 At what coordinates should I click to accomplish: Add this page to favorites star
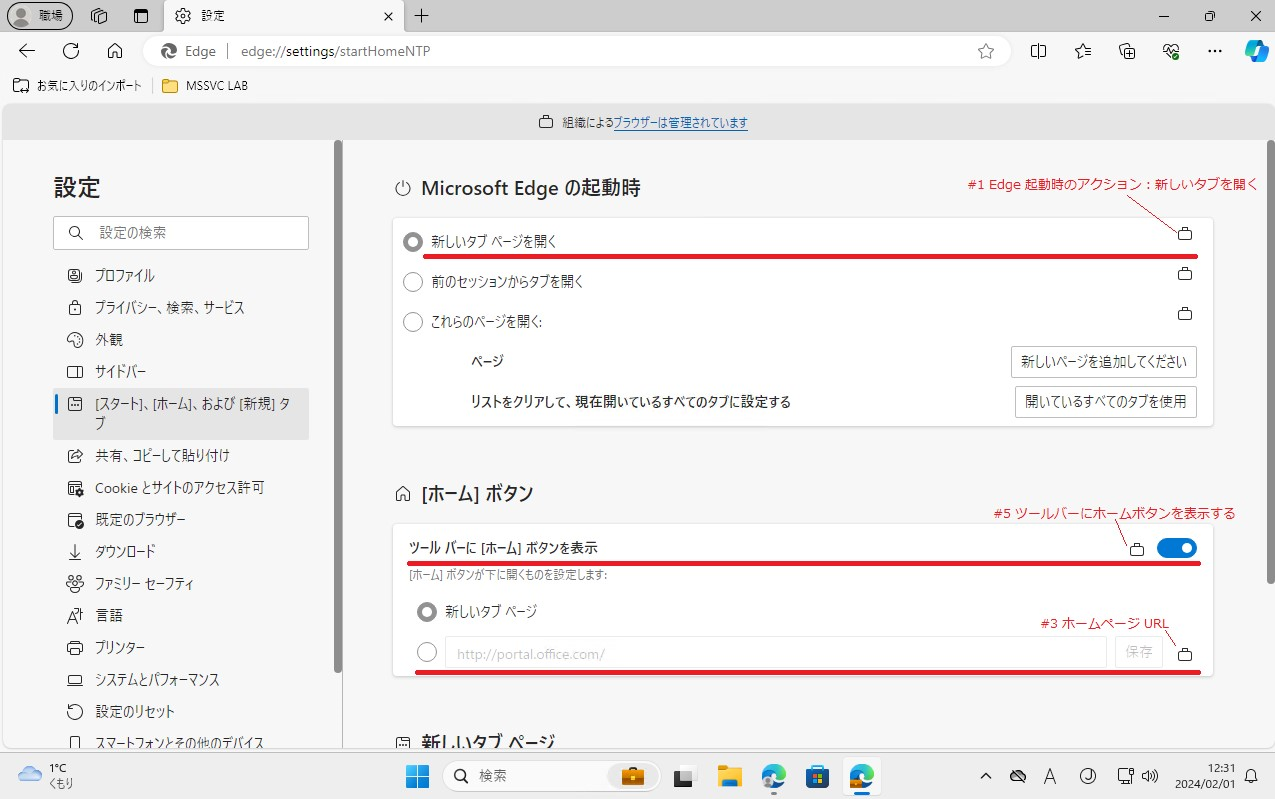(x=986, y=51)
